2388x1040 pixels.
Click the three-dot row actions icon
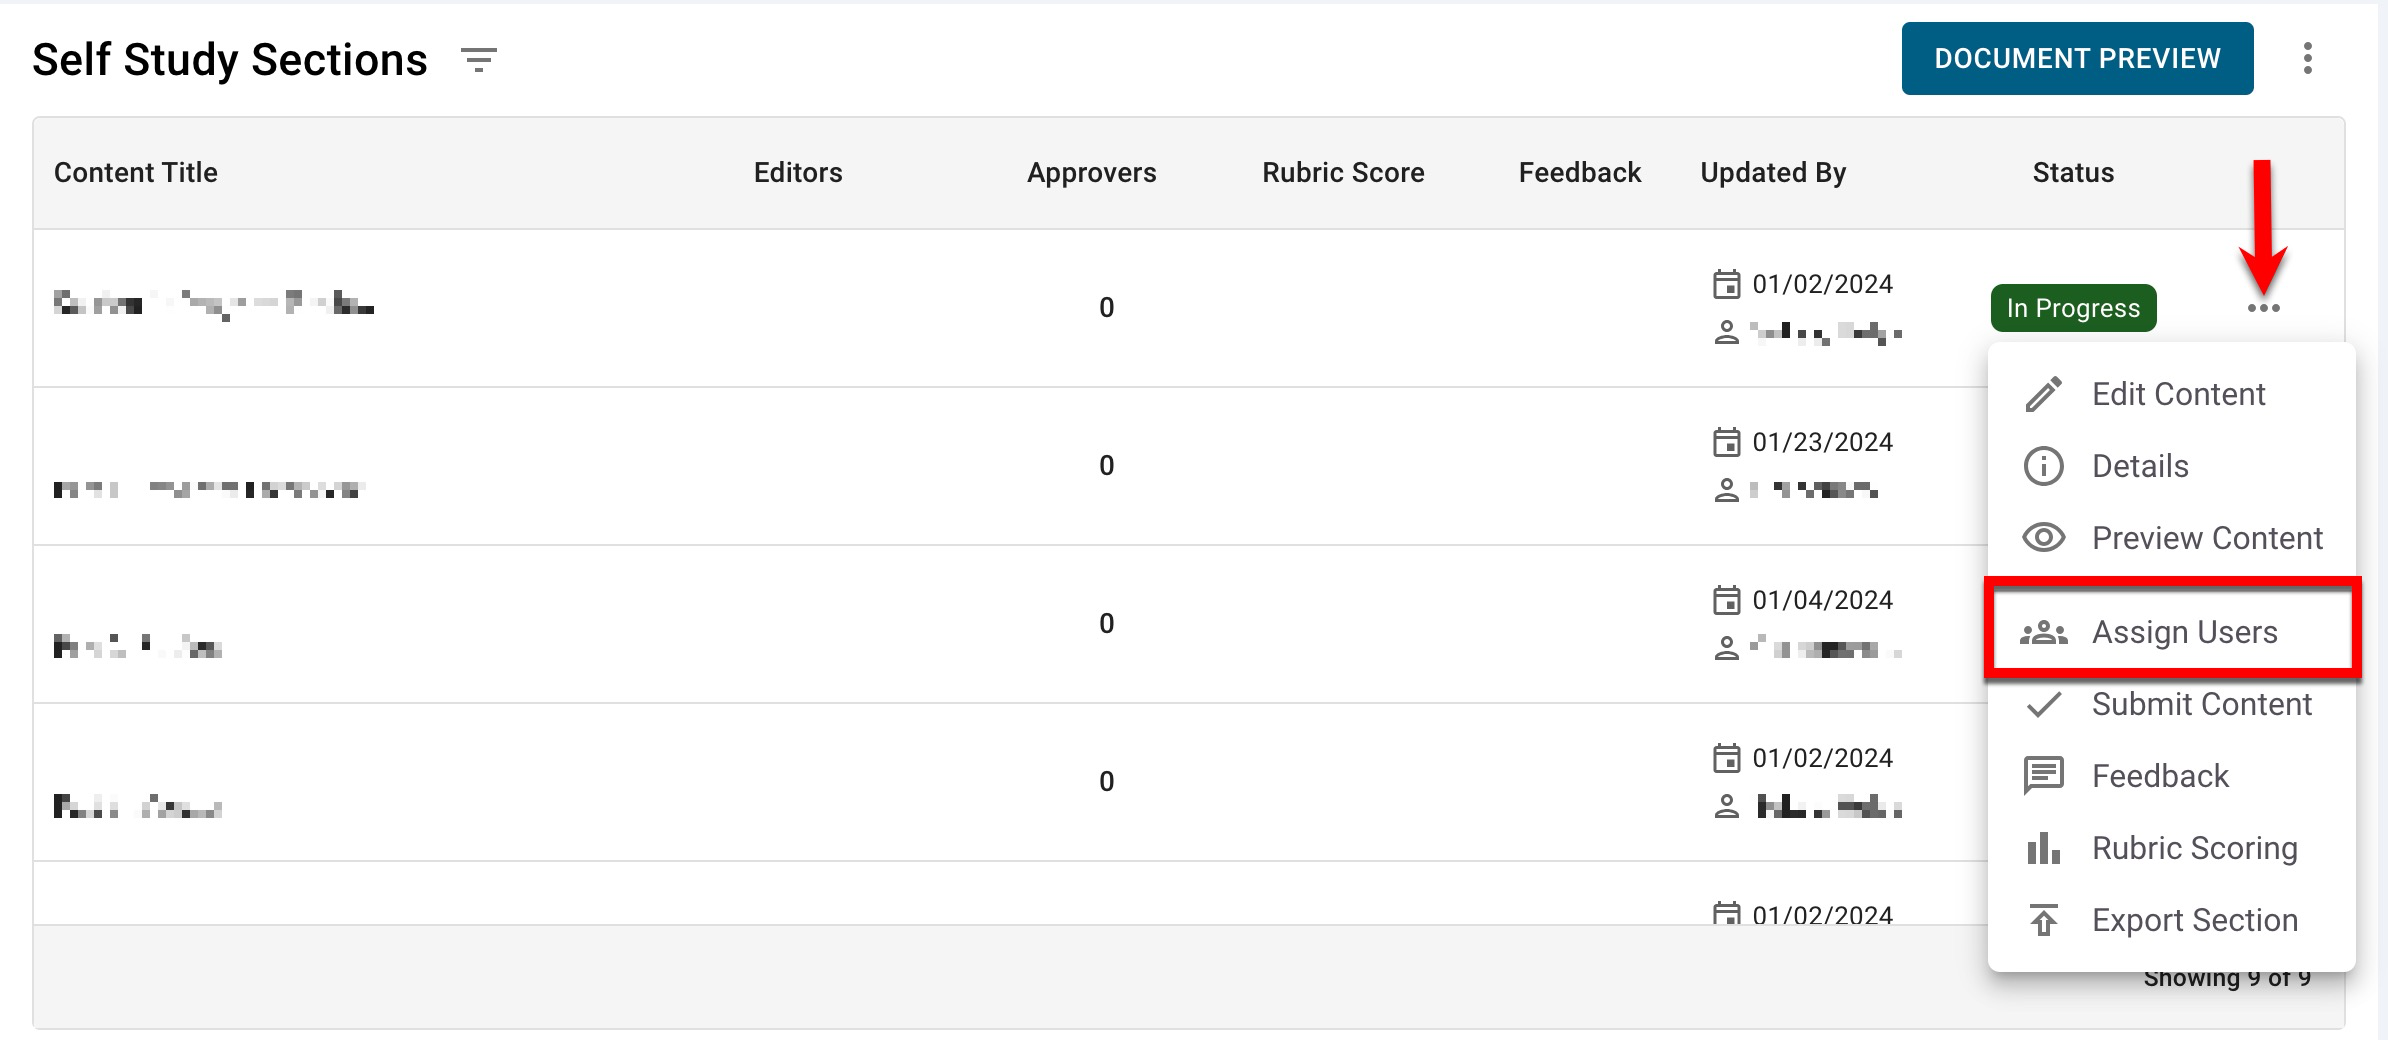coord(2263,308)
